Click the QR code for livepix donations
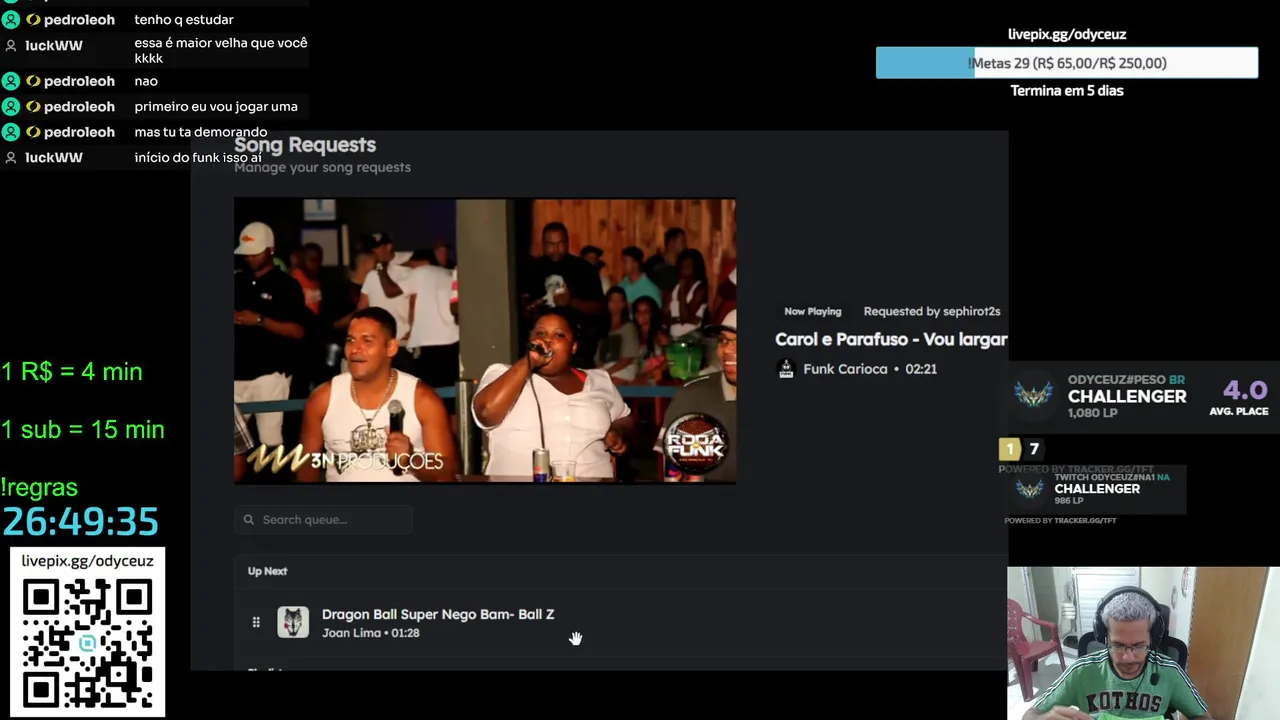The height and width of the screenshot is (720, 1280). pos(87,644)
